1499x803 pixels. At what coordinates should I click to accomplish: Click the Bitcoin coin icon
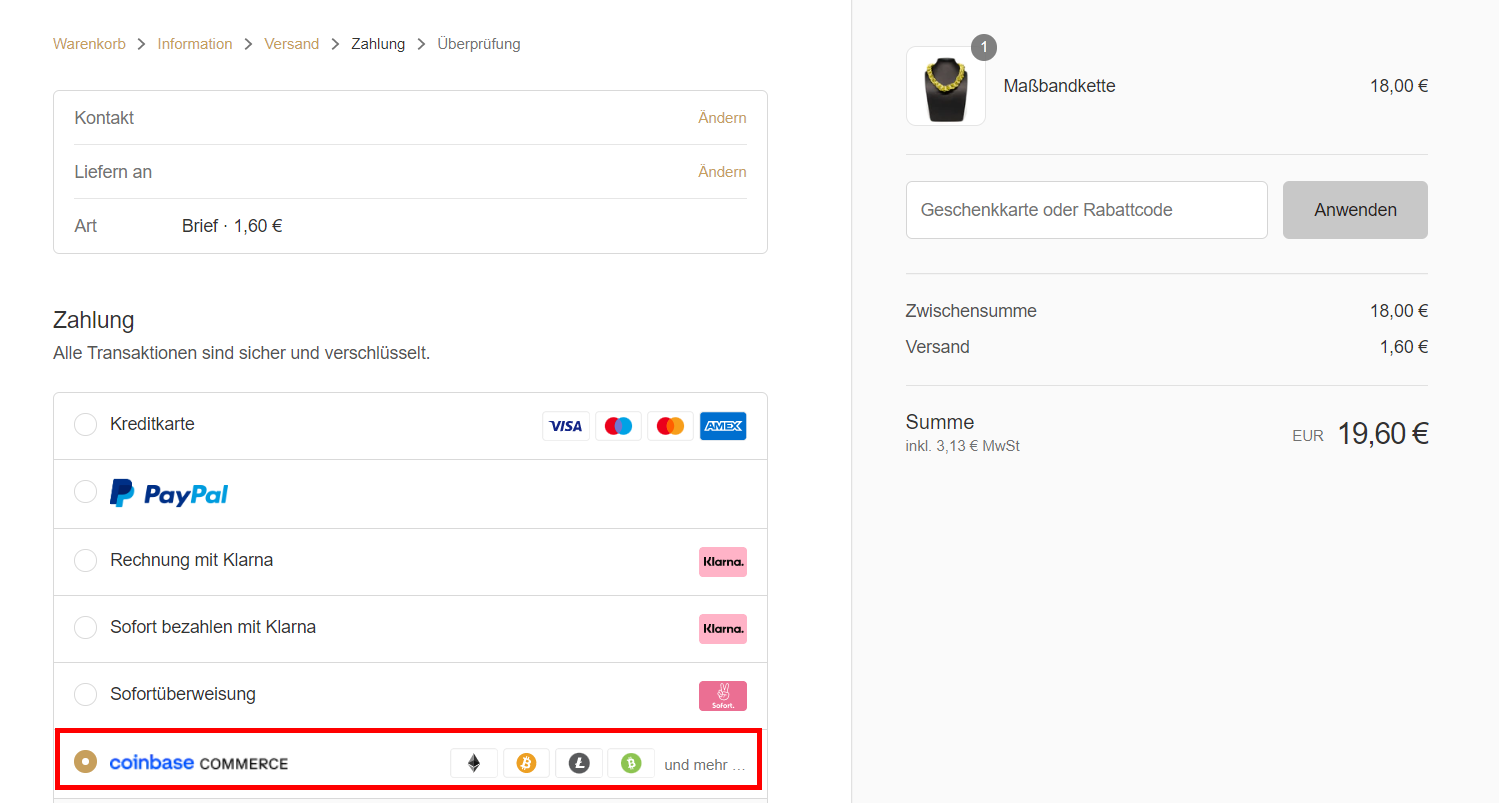526,763
